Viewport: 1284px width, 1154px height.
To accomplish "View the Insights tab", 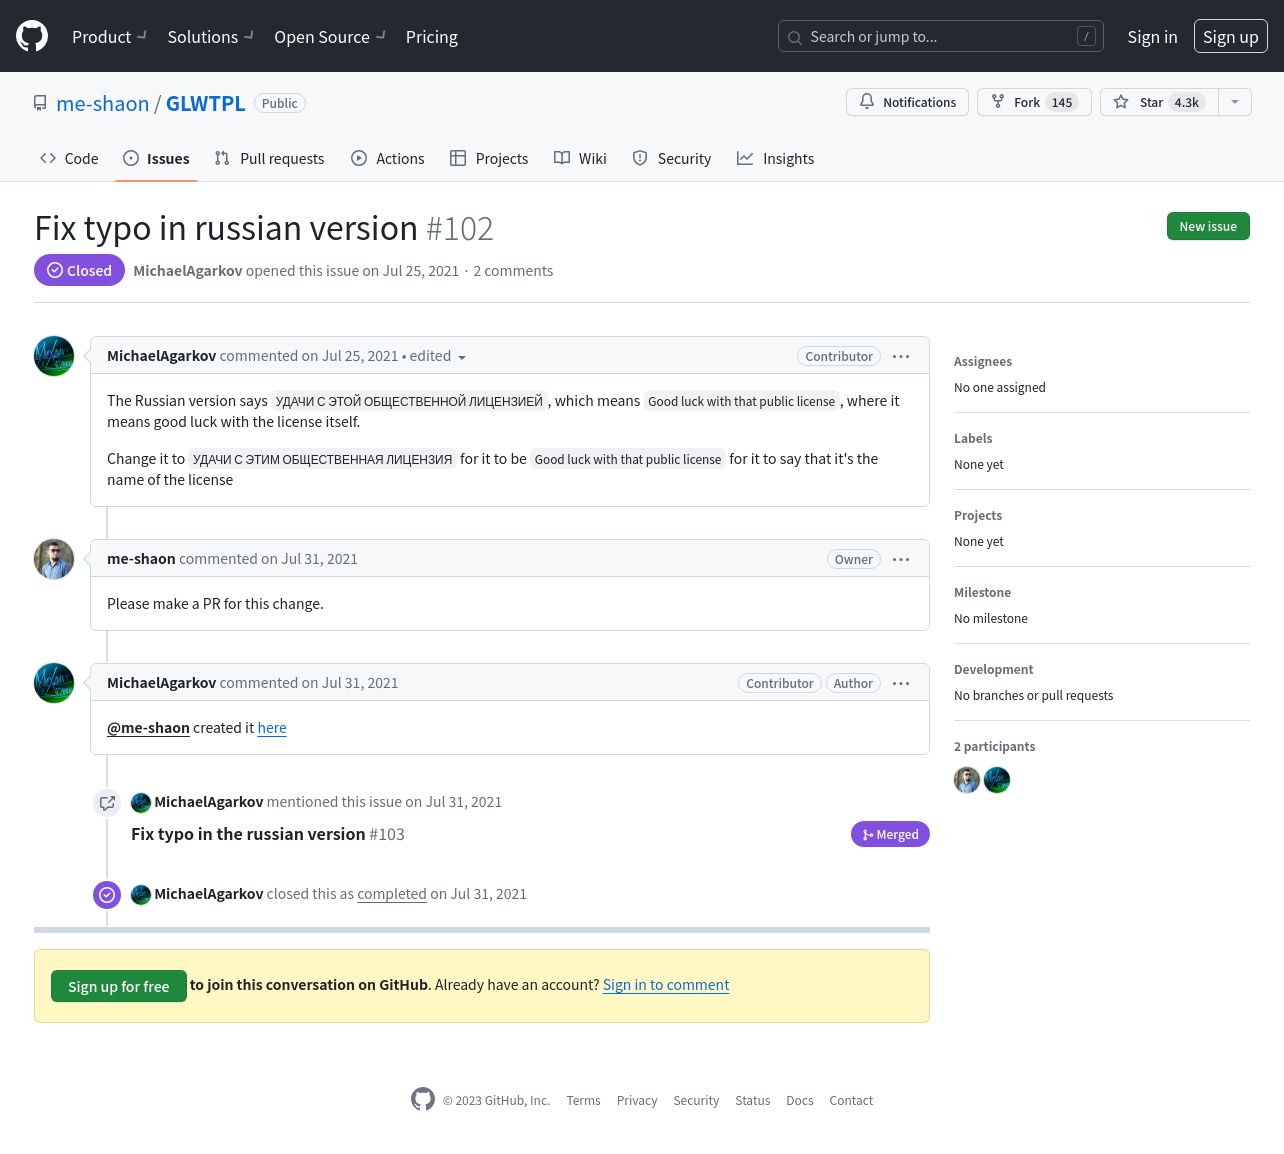I will 775,158.
